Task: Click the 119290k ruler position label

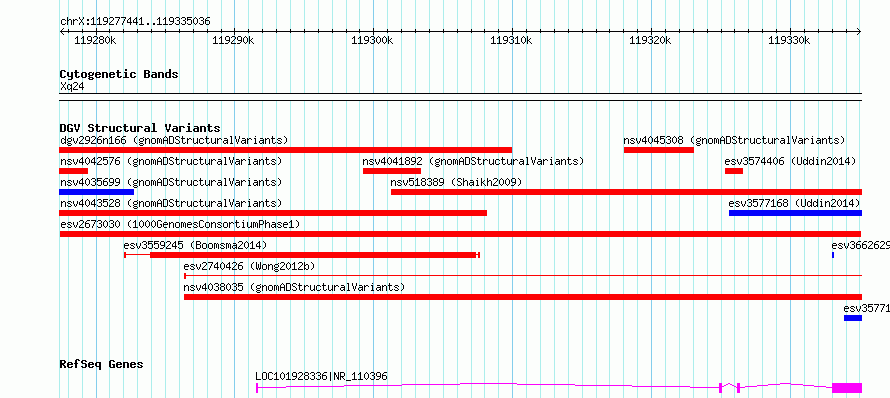Action: click(233, 40)
